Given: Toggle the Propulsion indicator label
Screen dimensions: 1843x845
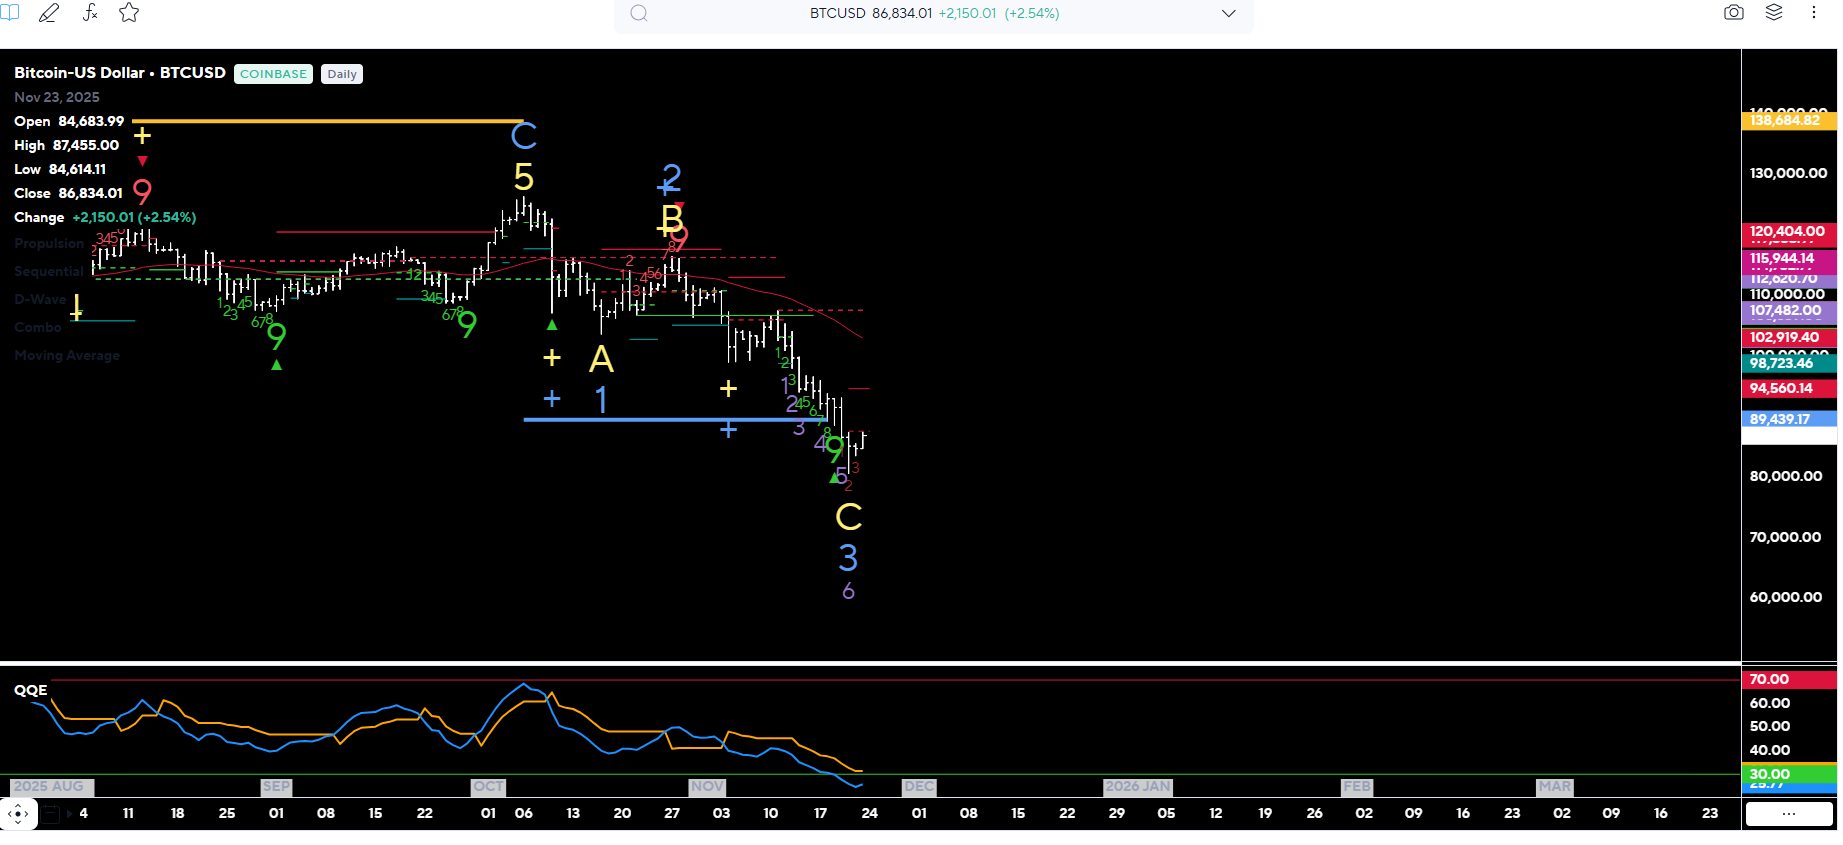Looking at the screenshot, I should coord(49,244).
